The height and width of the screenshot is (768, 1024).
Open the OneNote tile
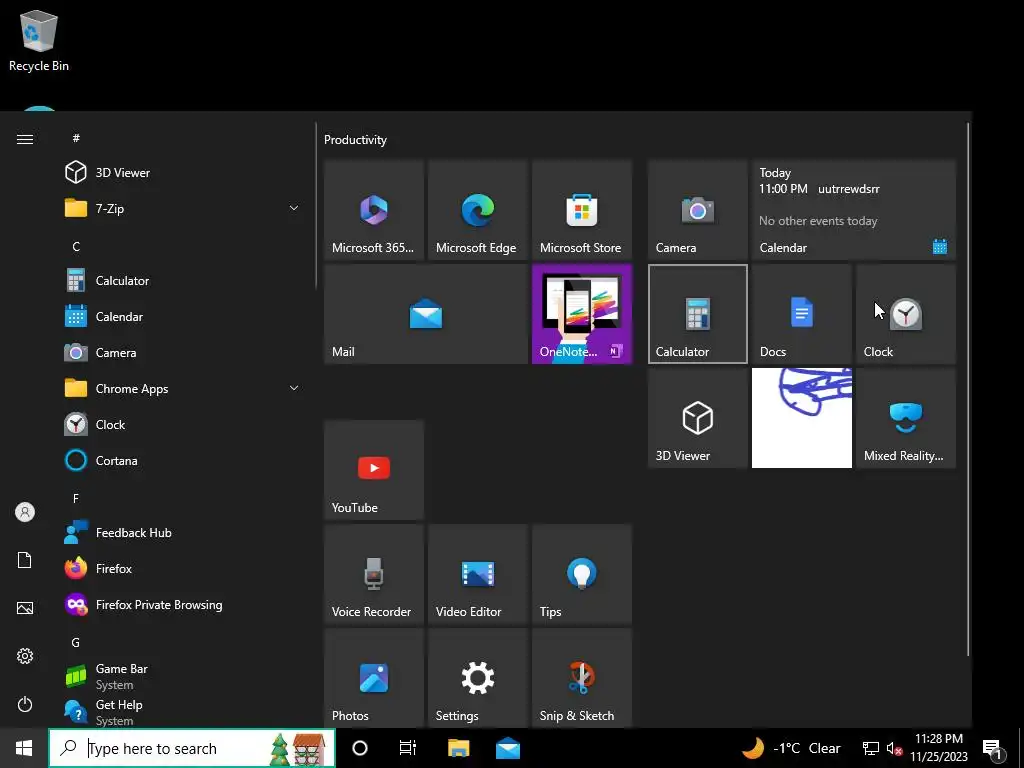[x=582, y=314]
